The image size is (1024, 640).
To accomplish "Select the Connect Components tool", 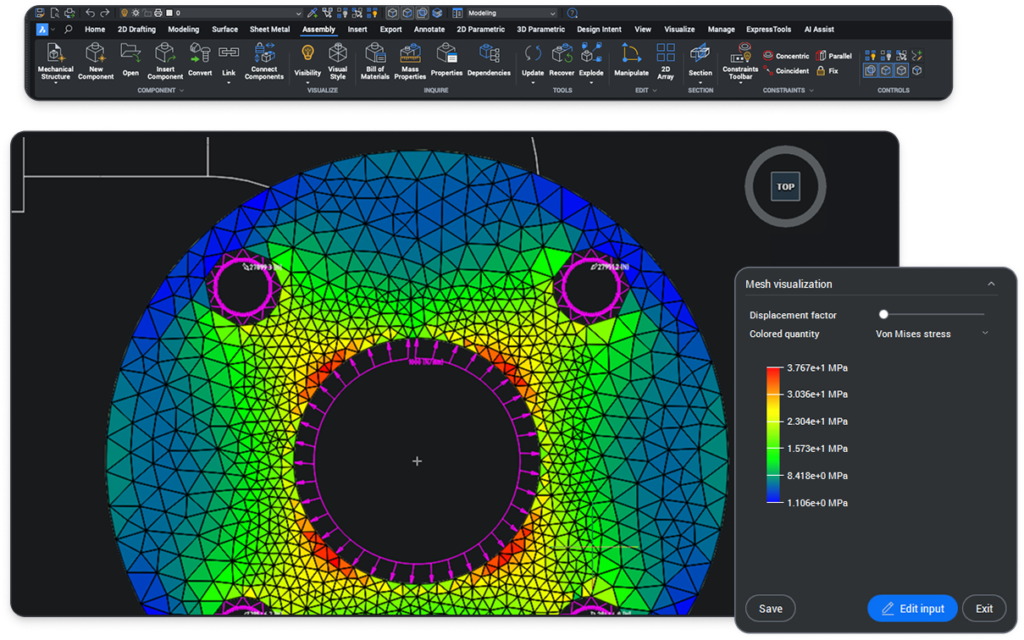I will tap(263, 62).
